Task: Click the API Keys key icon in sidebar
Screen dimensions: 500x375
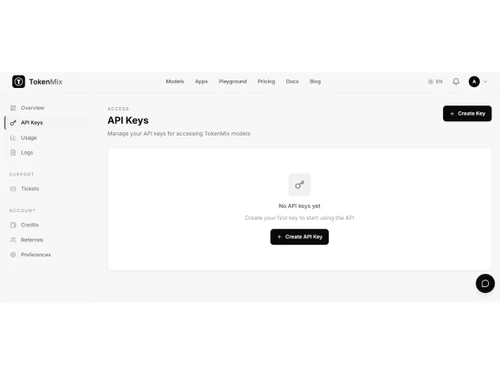Action: [x=13, y=123]
